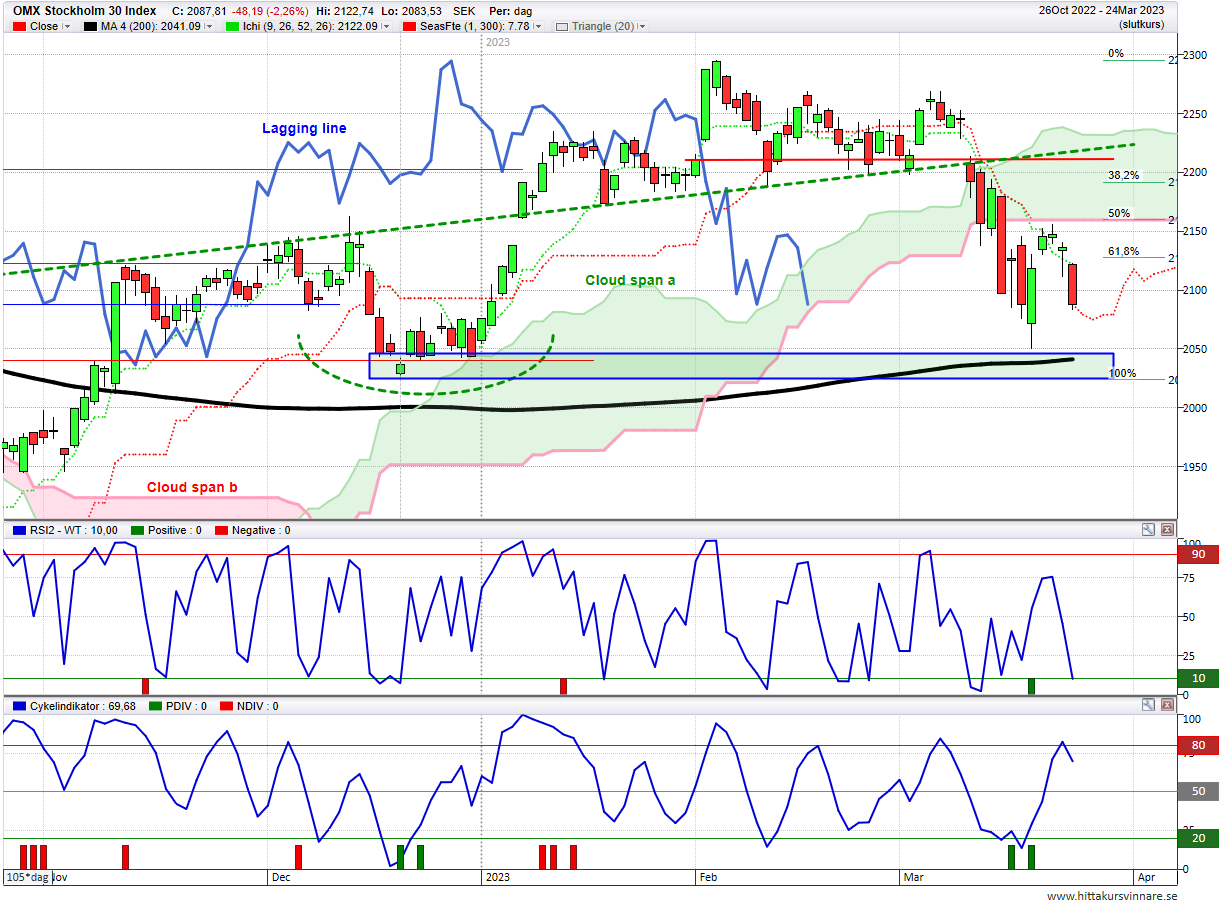1222x901 pixels.
Task: Close the RSI2 indicator panel
Action: (x=1167, y=530)
